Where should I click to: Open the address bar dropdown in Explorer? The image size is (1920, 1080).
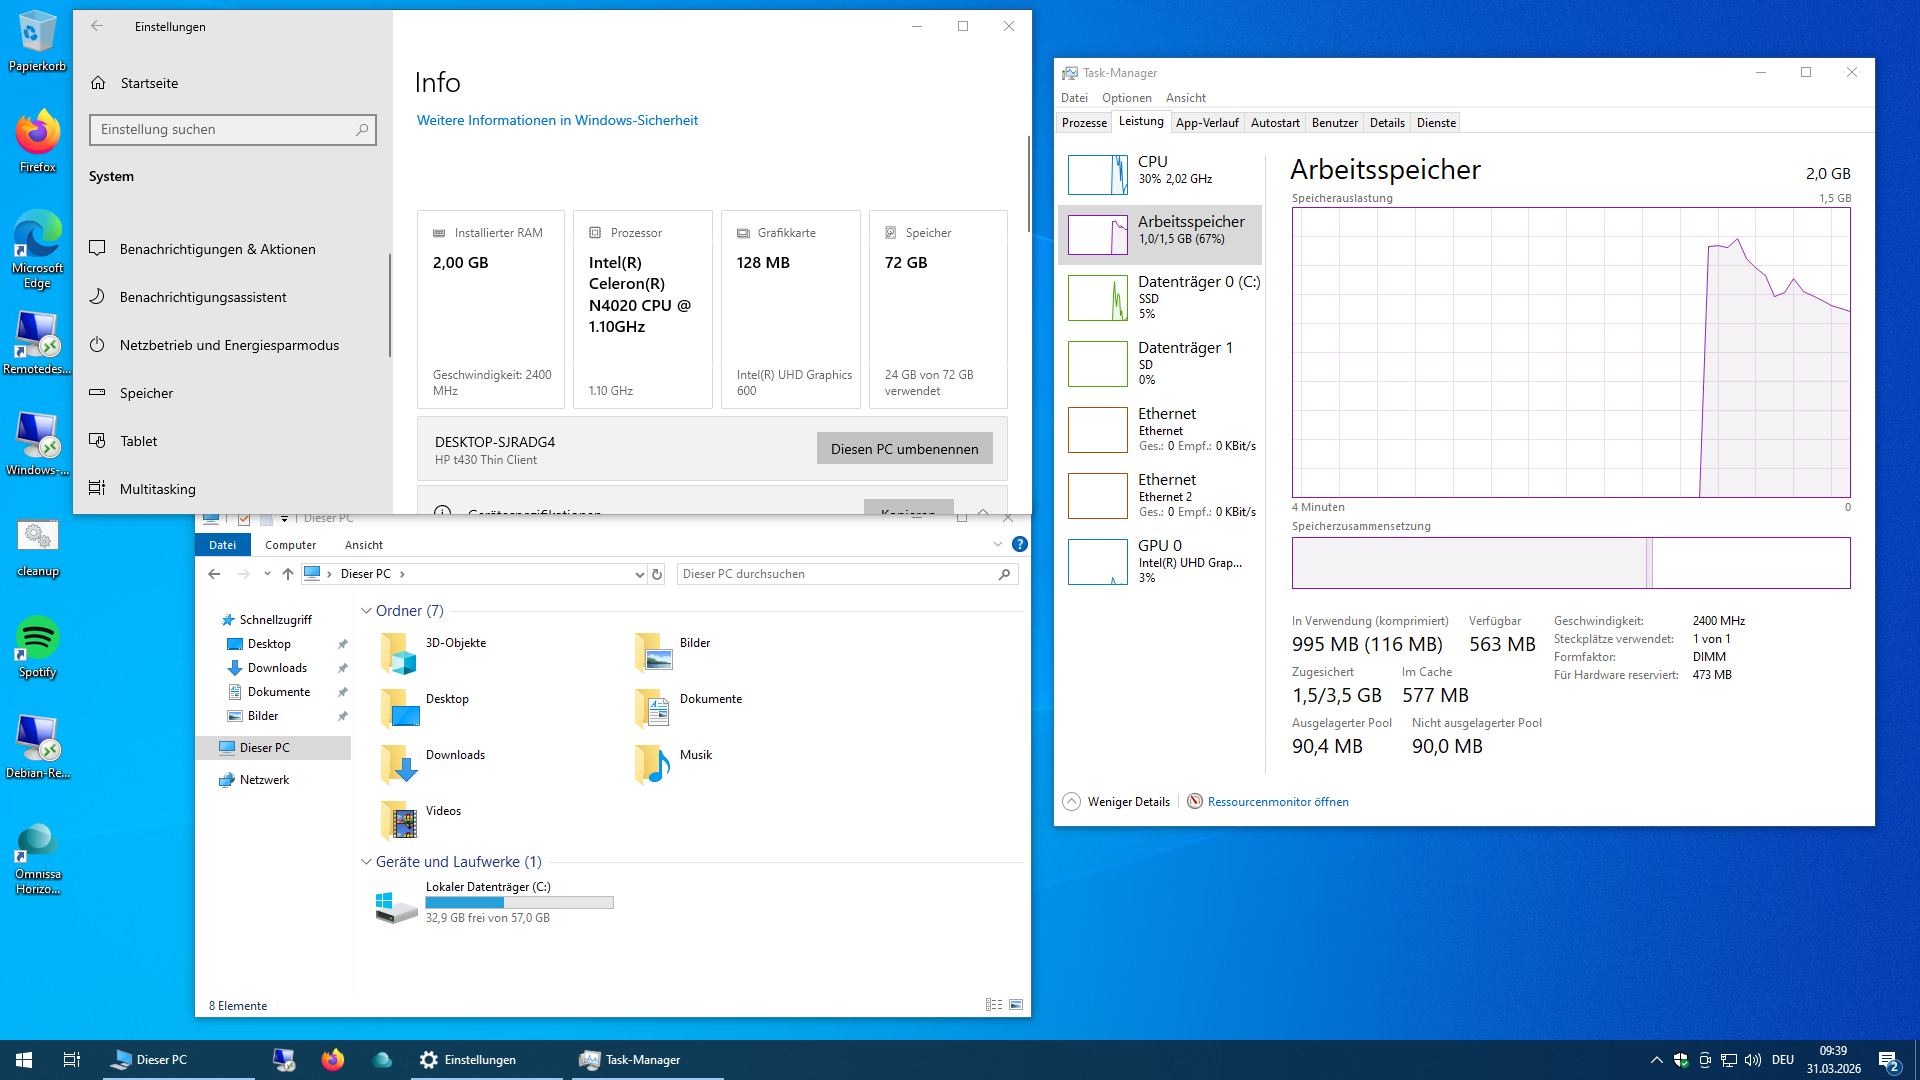point(639,574)
